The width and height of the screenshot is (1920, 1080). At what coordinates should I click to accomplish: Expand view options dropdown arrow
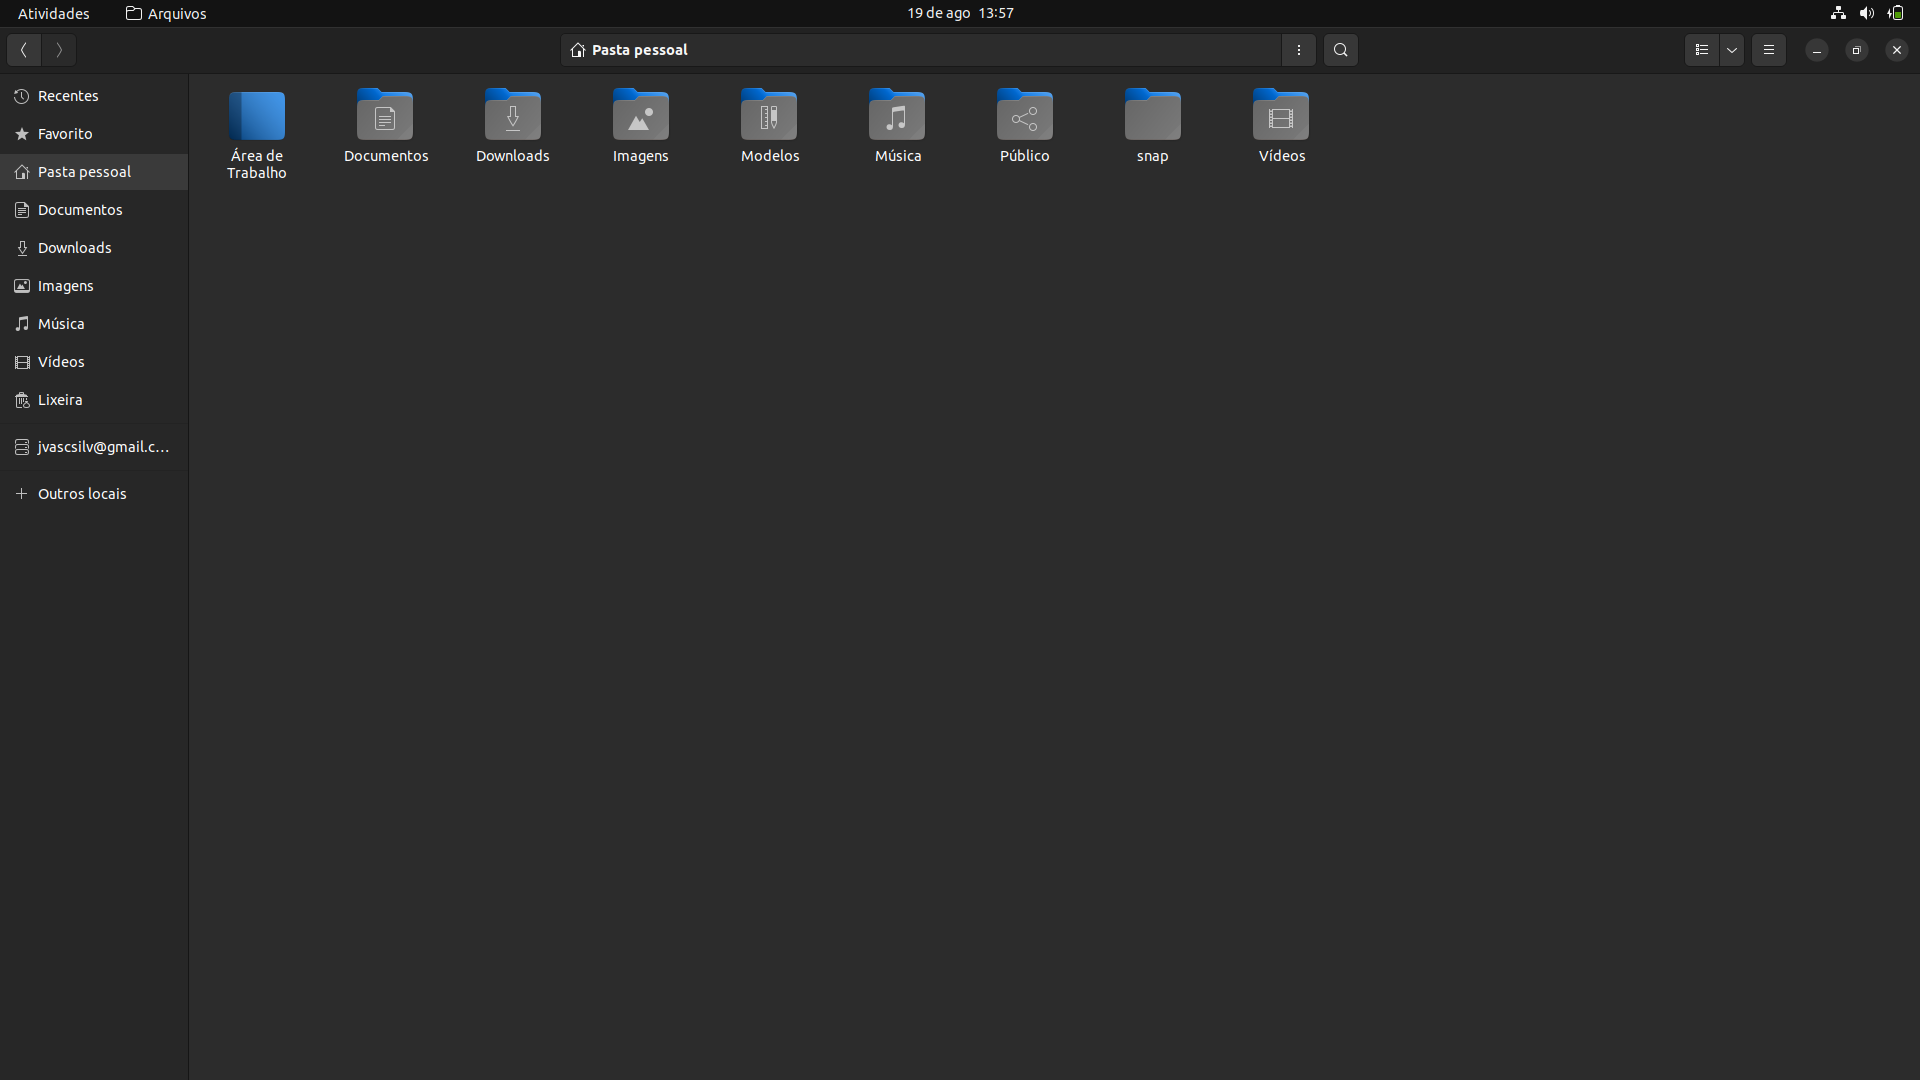(1732, 50)
